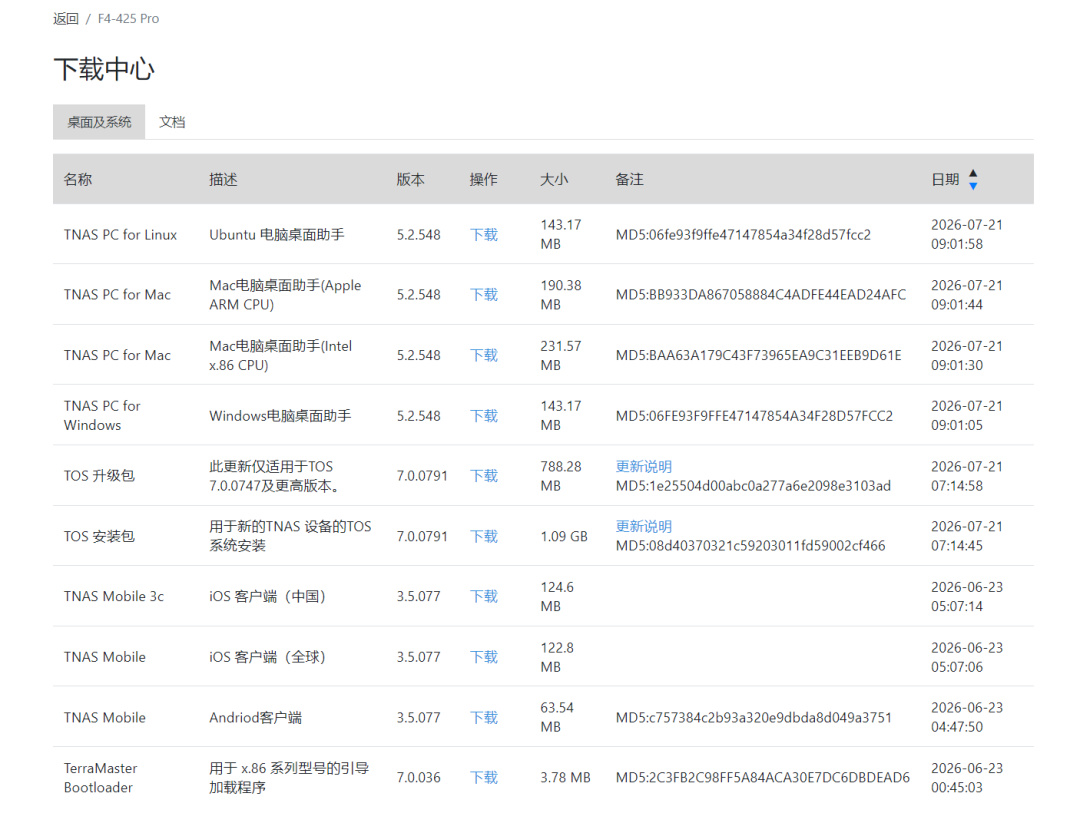Select description Mac电脑桌面助手(Apple ARM CPU)

pyautogui.click(x=285, y=295)
